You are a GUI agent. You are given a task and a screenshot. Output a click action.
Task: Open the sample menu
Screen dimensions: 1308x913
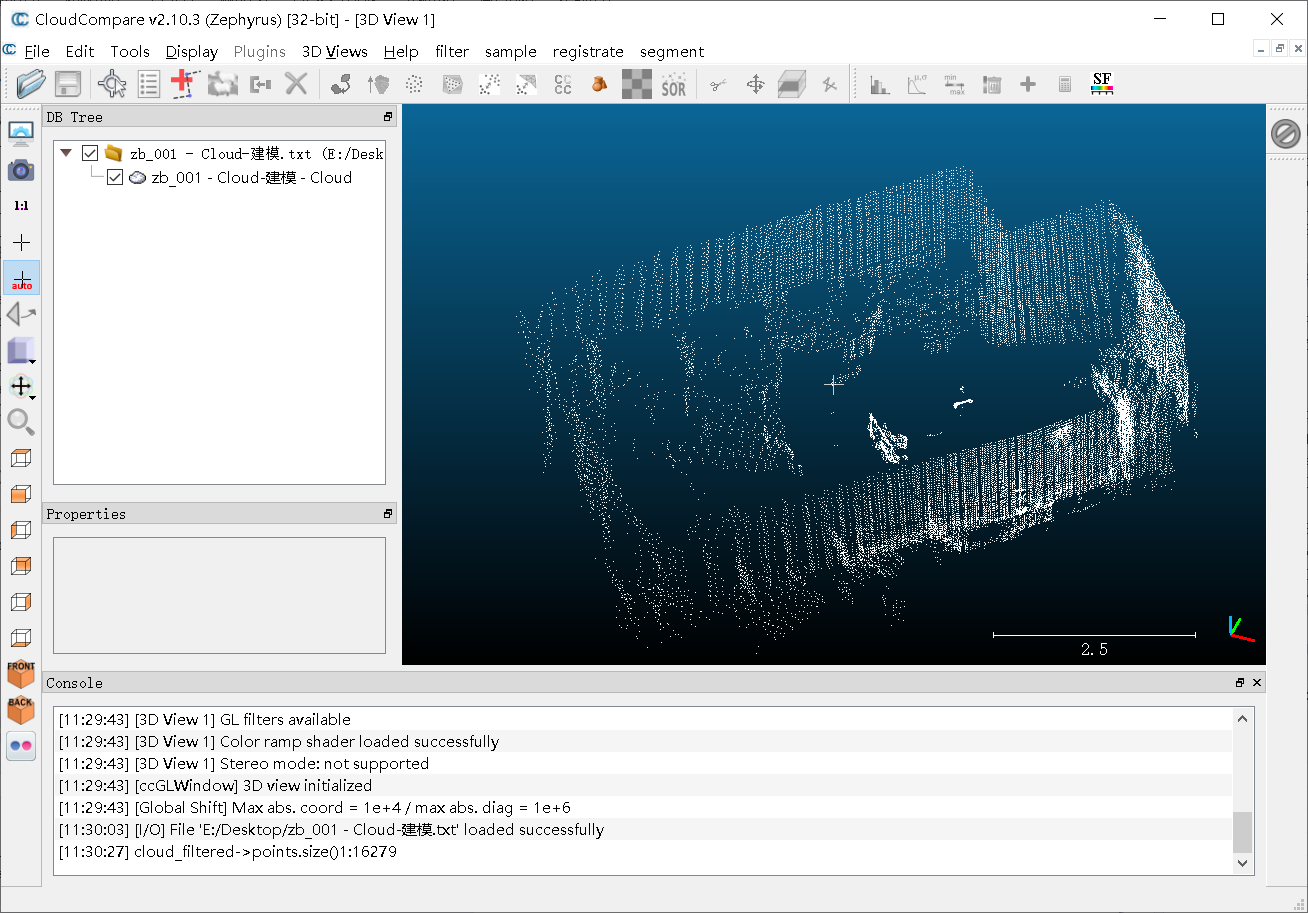click(x=511, y=51)
